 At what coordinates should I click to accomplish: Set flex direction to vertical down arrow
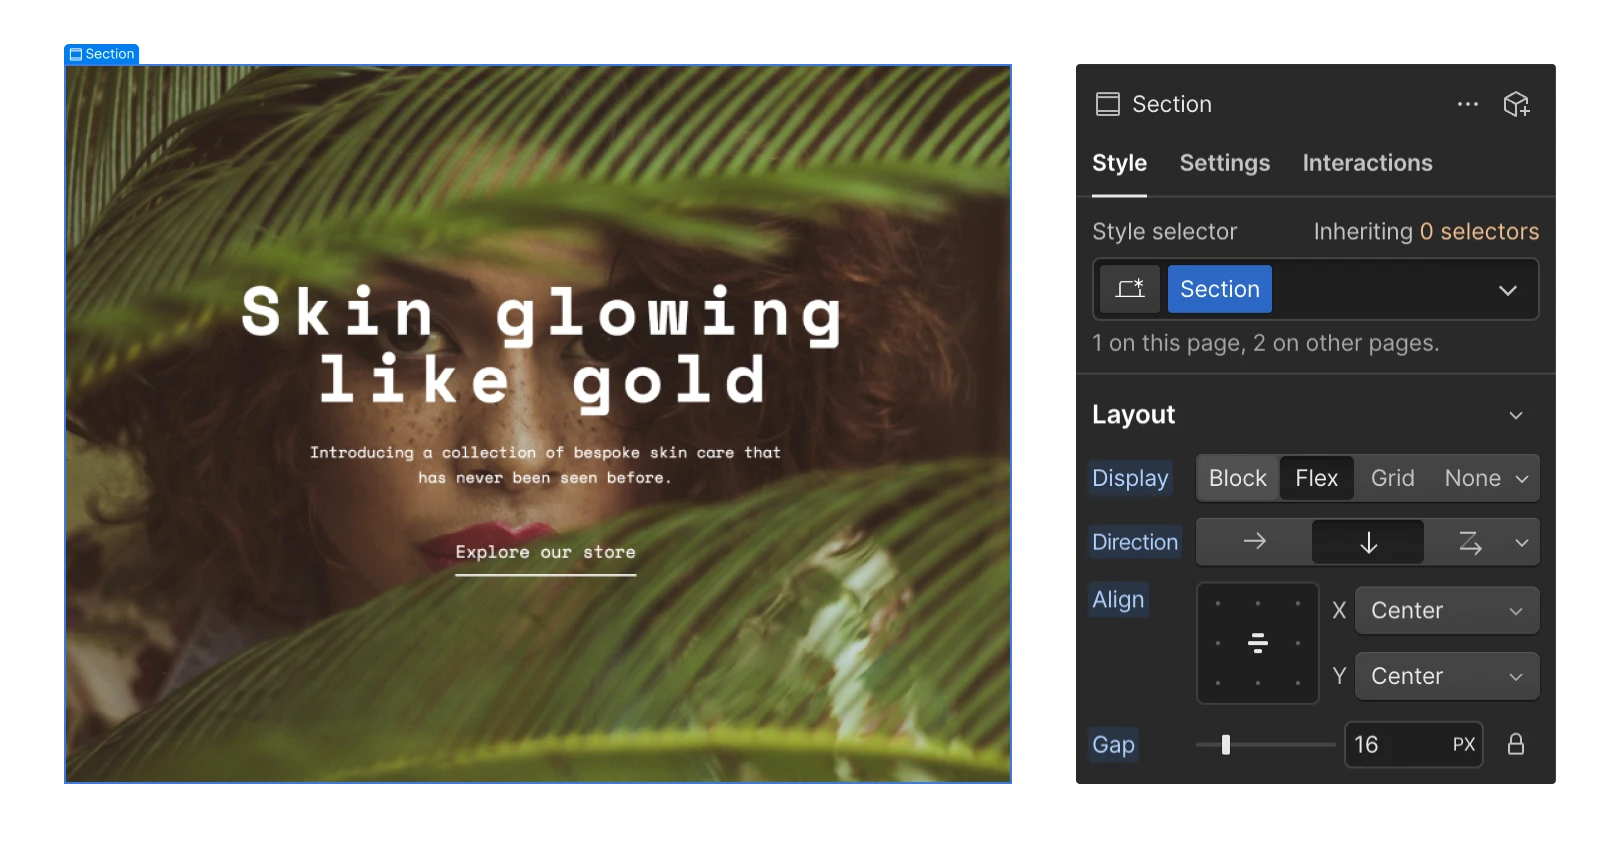pos(1367,542)
